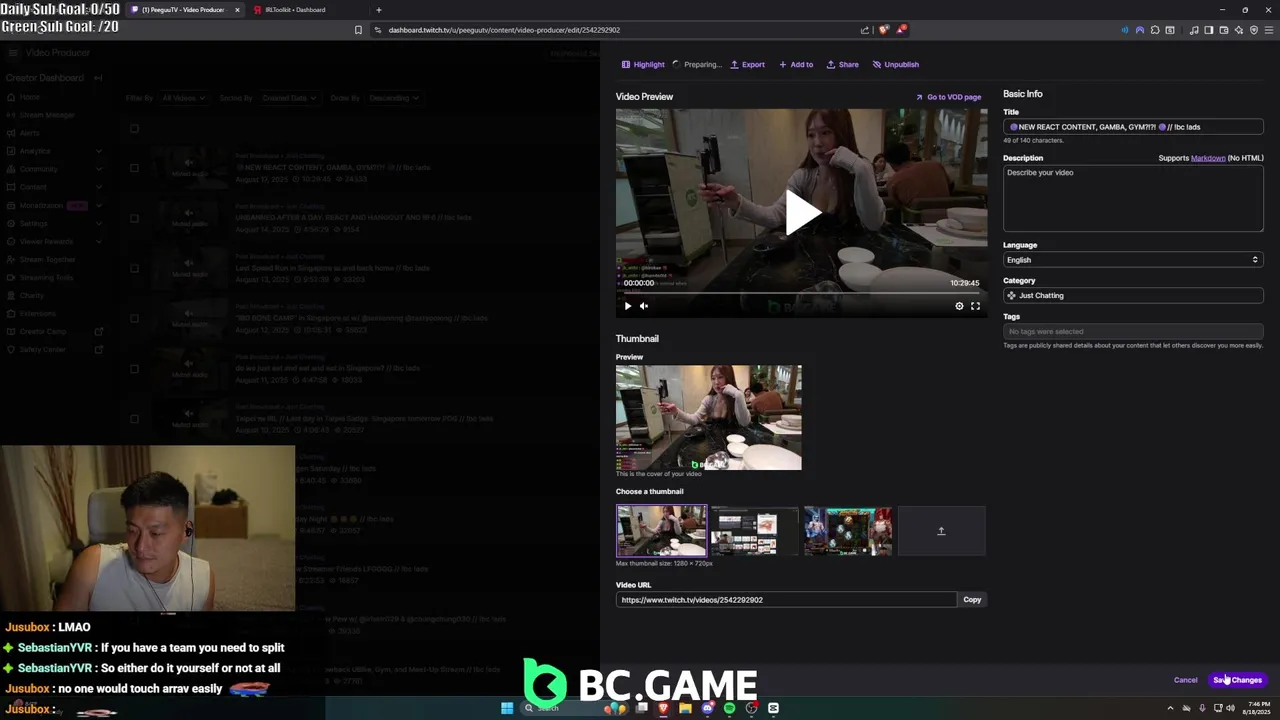The width and height of the screenshot is (1280, 720).
Task: Click the Video URL text field
Action: click(x=786, y=600)
